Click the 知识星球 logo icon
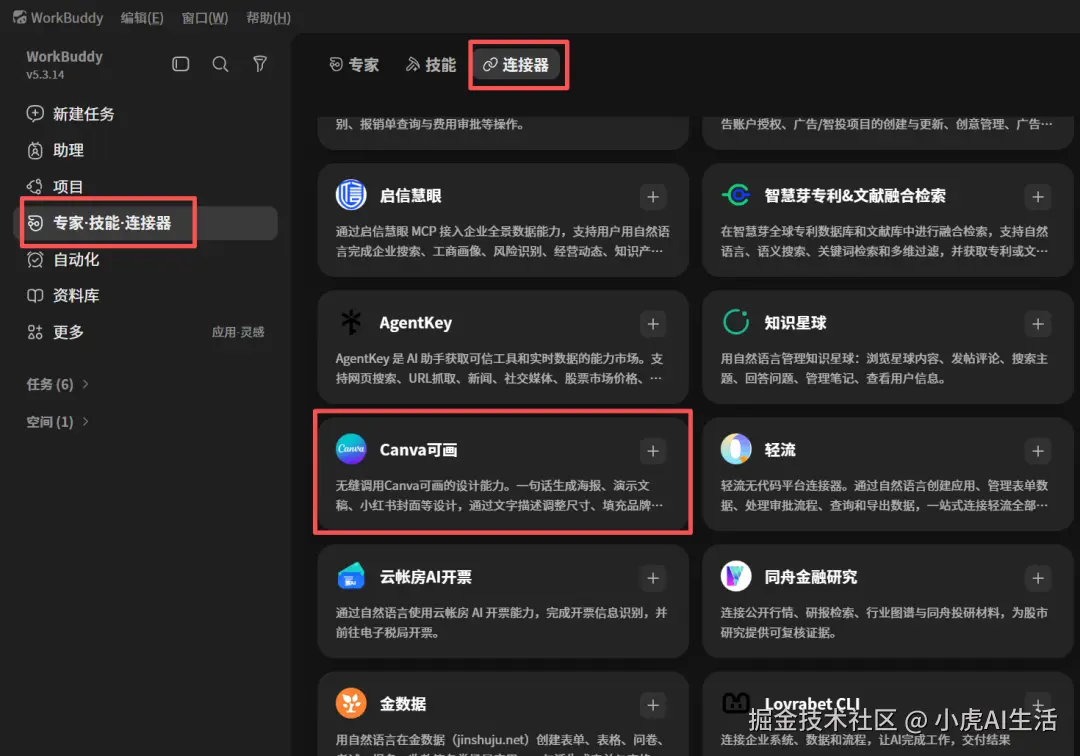Image resolution: width=1080 pixels, height=756 pixels. click(x=736, y=322)
